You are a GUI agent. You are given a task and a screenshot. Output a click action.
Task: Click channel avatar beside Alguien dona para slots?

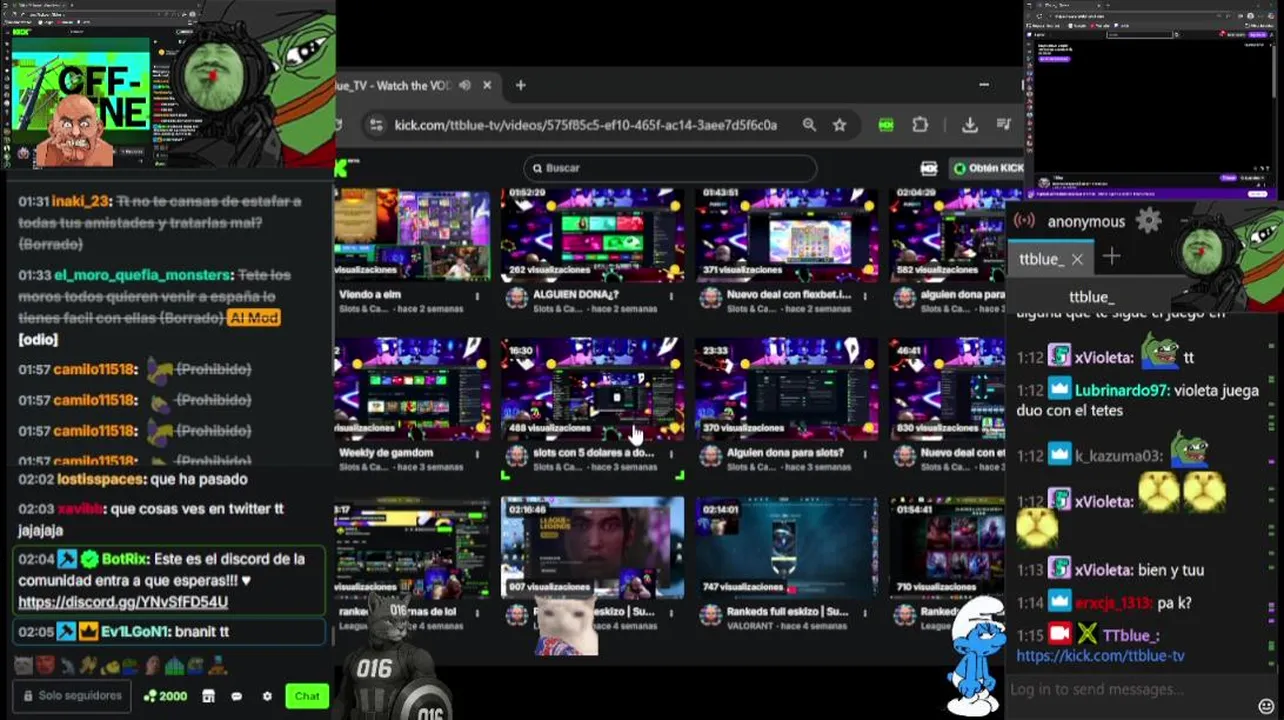click(711, 456)
